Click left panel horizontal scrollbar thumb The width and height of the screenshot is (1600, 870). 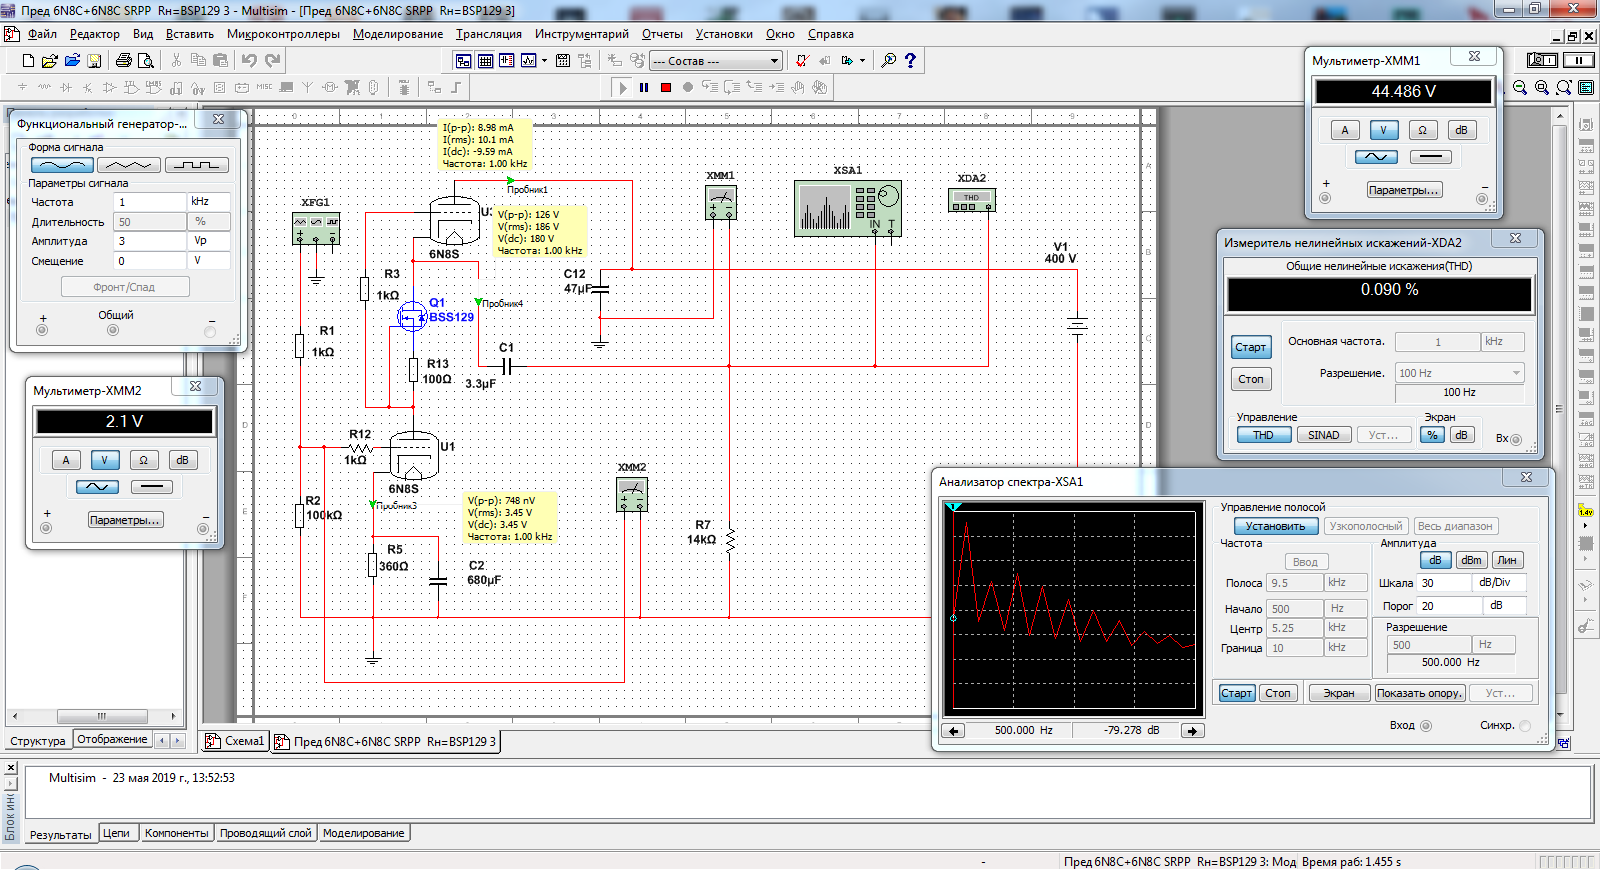[x=102, y=716]
